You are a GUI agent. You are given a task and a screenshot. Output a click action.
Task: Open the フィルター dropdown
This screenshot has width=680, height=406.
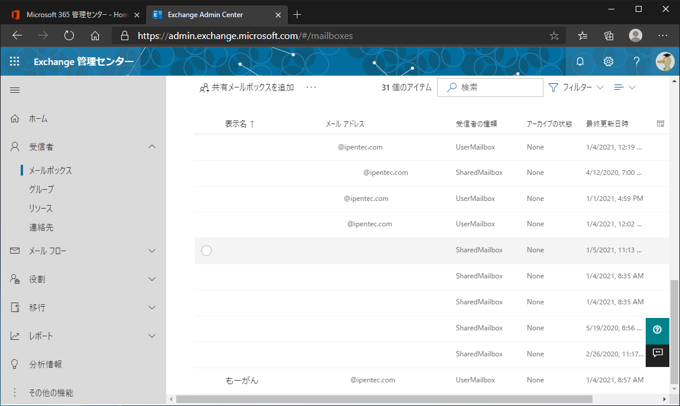[576, 88]
